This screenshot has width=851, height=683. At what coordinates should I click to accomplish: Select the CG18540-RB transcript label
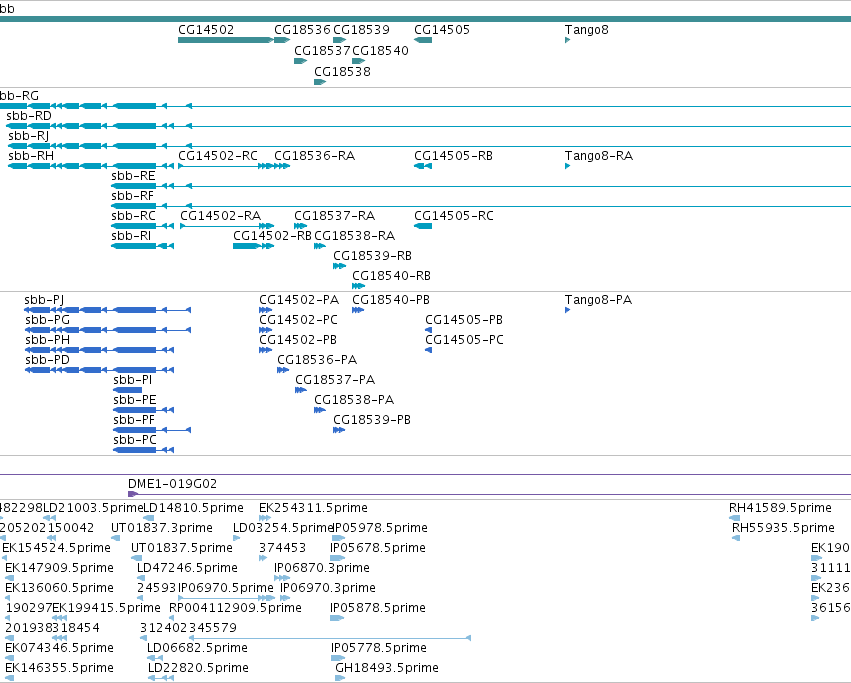[392, 276]
